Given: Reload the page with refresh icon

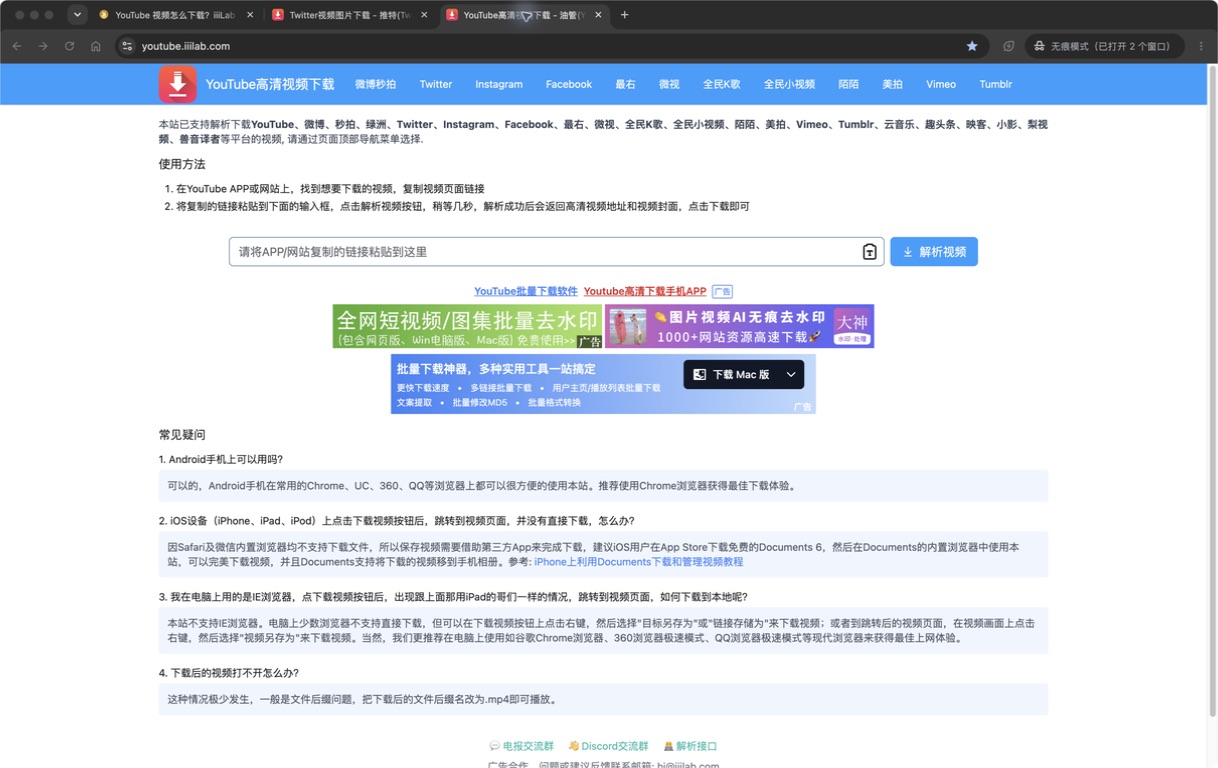Looking at the screenshot, I should (x=69, y=46).
